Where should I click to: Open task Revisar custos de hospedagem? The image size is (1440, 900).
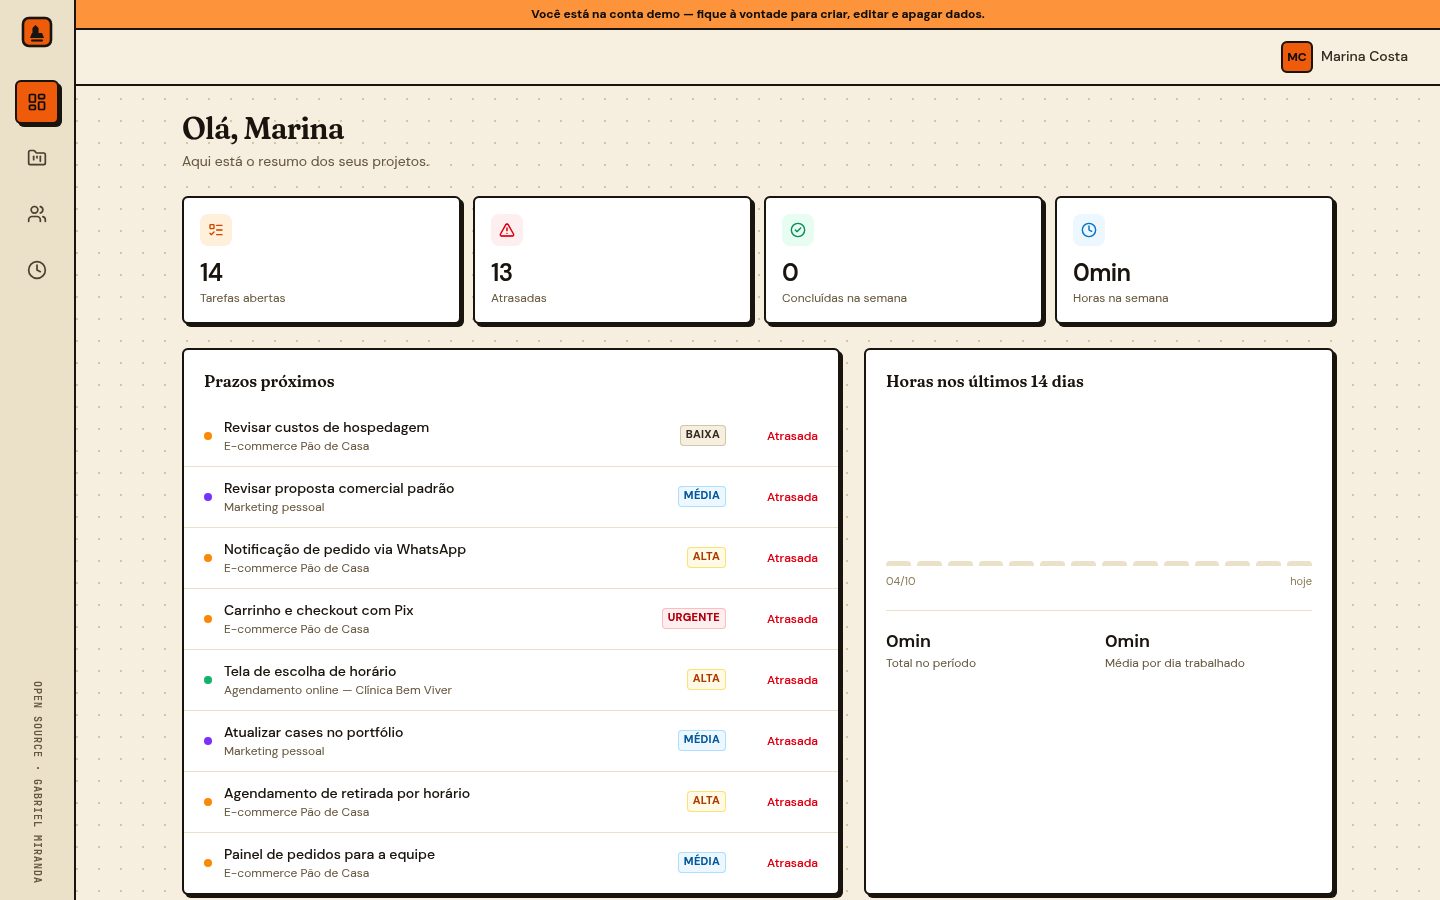(511, 436)
